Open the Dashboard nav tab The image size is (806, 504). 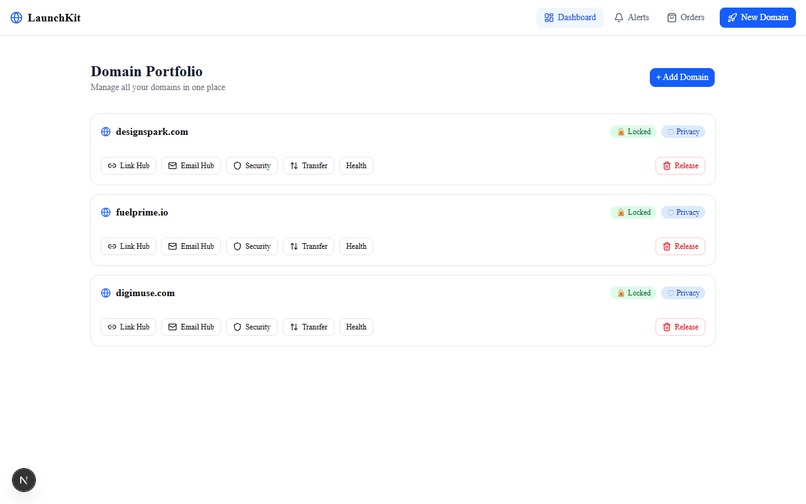(x=570, y=17)
